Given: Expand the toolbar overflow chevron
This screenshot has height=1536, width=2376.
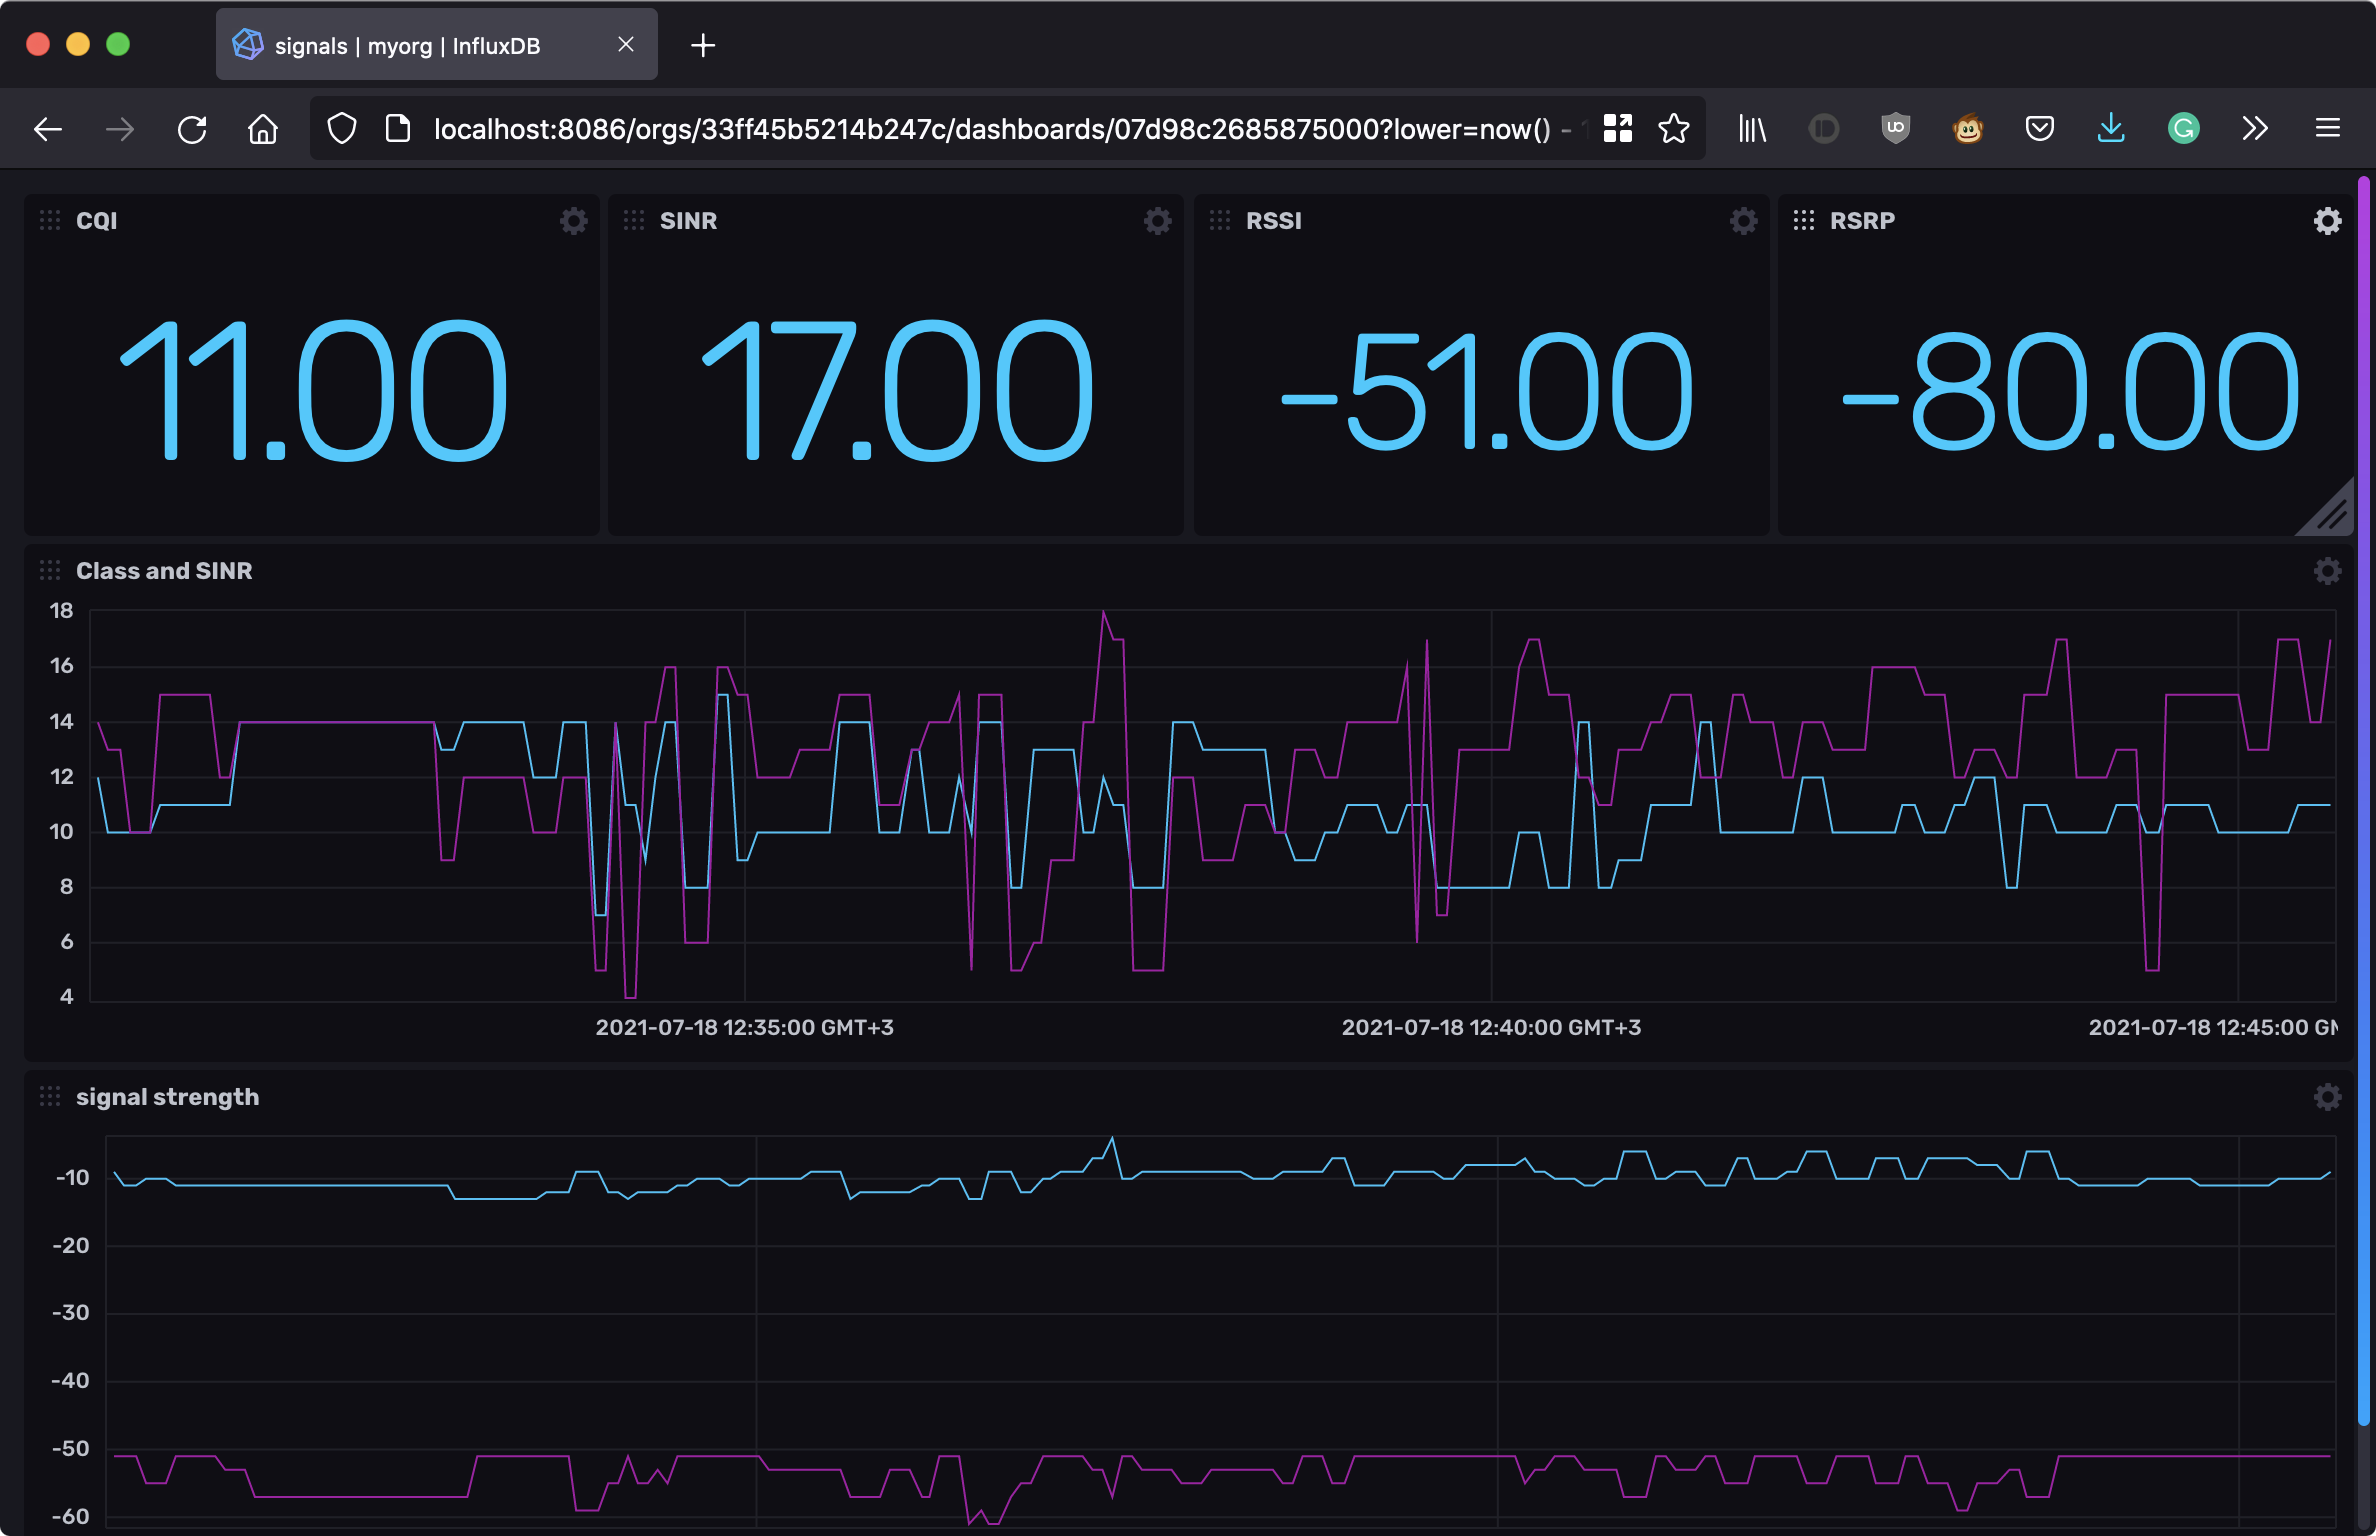Looking at the screenshot, I should 2255,128.
